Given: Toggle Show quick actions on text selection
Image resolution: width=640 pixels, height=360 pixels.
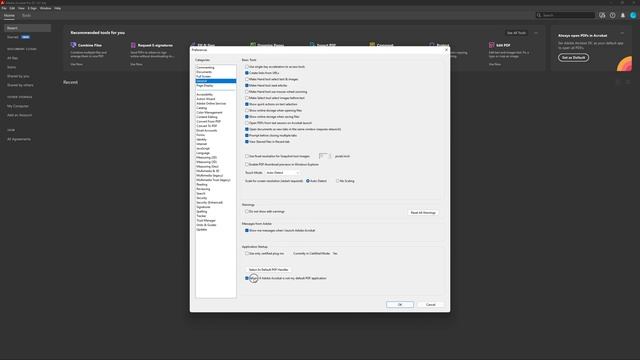Looking at the screenshot, I should coord(247,104).
